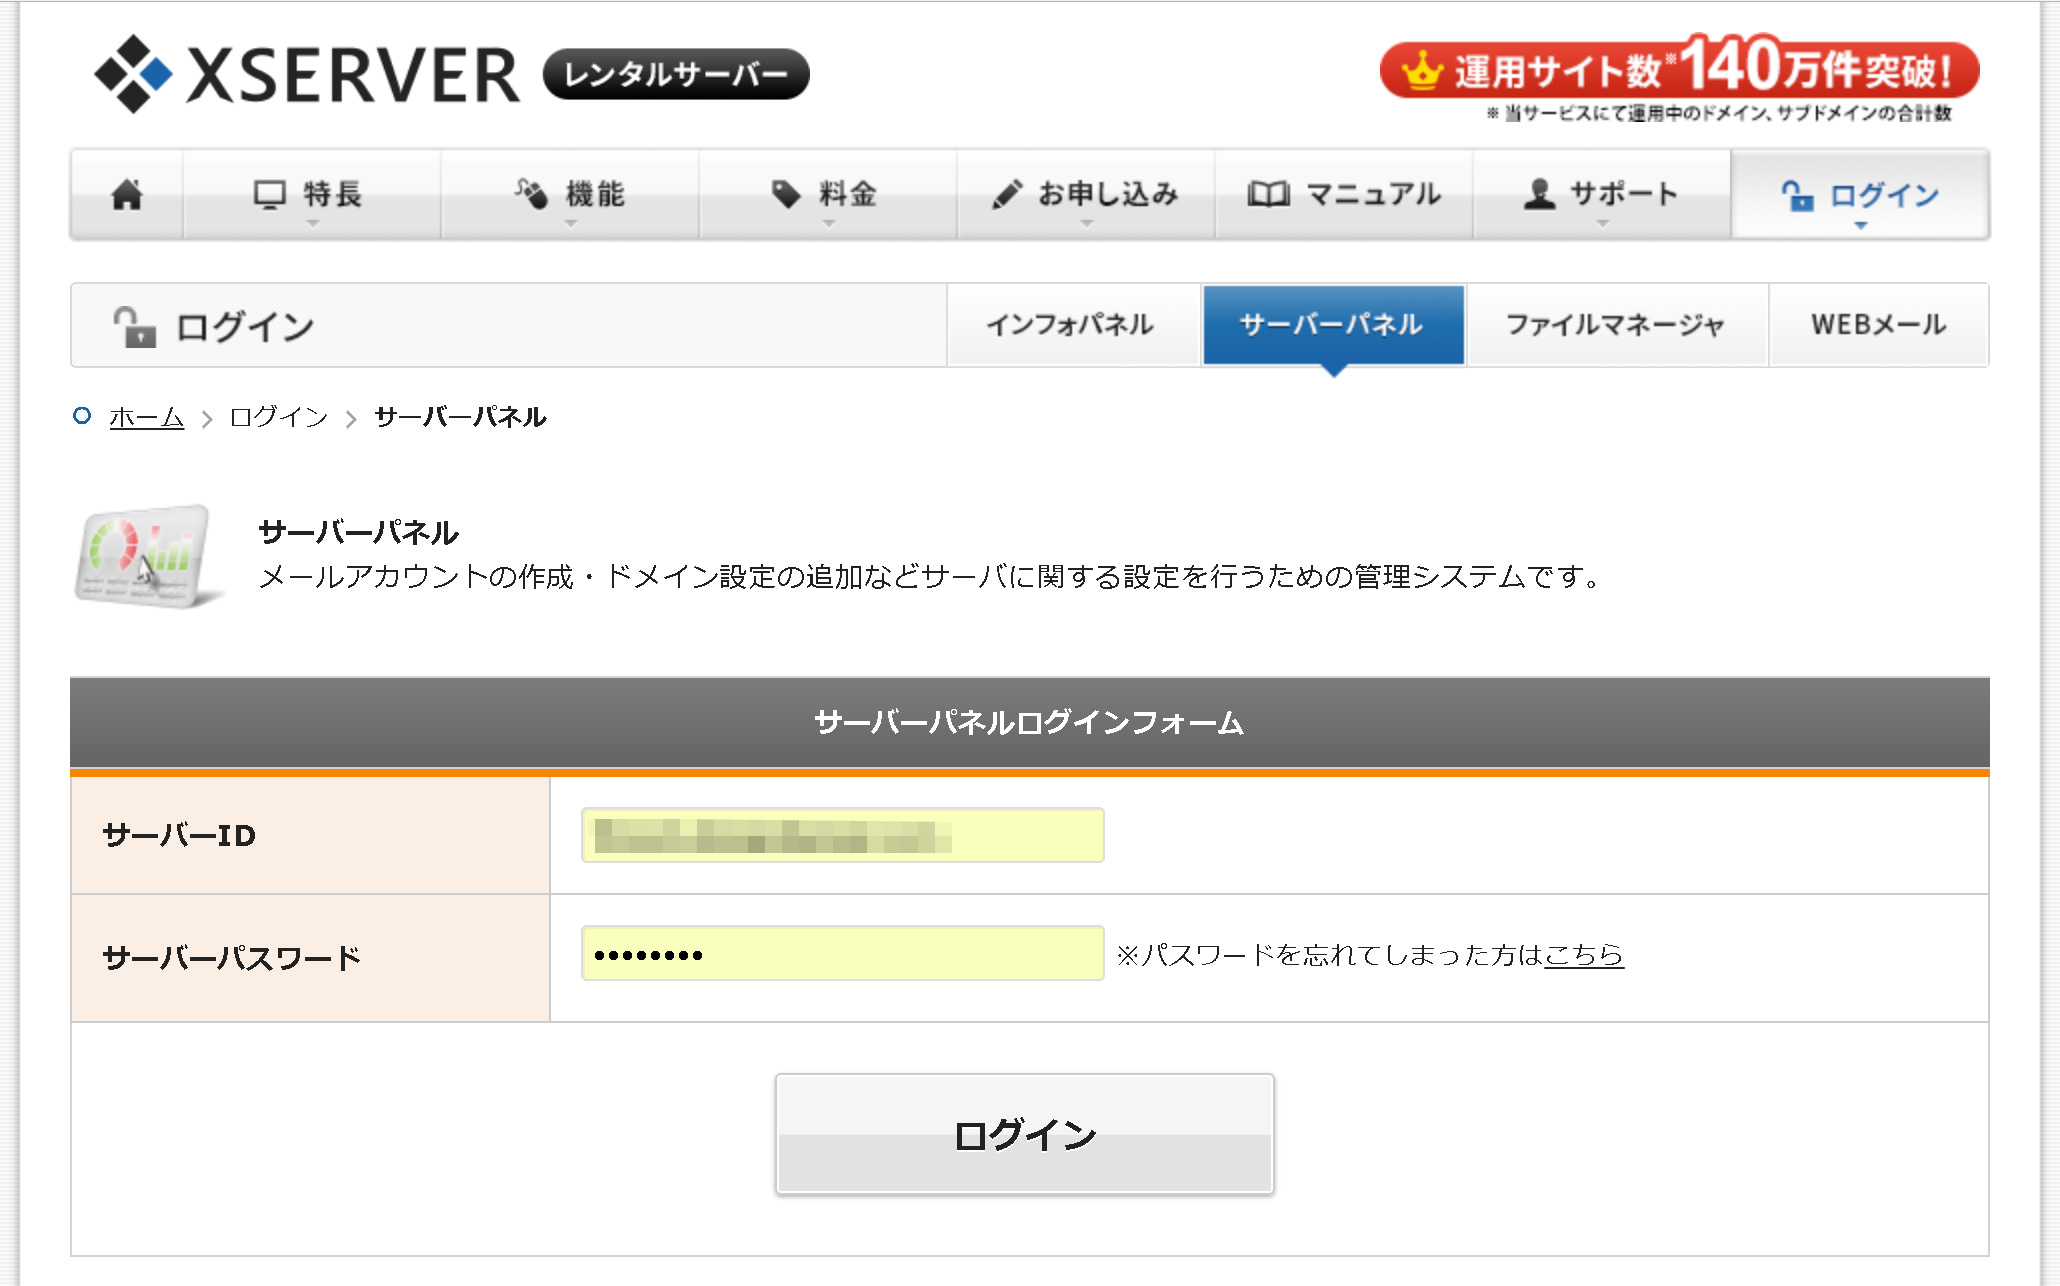The height and width of the screenshot is (1286, 2060).
Task: Click the monitor icon next to 特長
Action: click(269, 194)
